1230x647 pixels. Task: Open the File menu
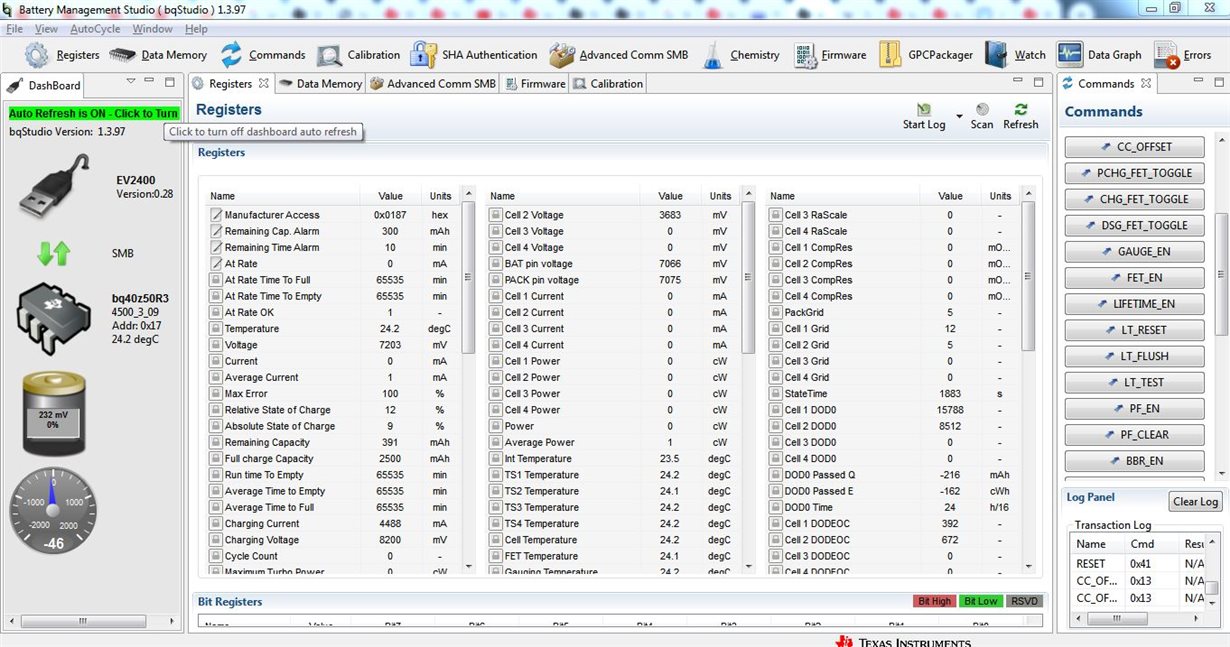pyautogui.click(x=15, y=29)
